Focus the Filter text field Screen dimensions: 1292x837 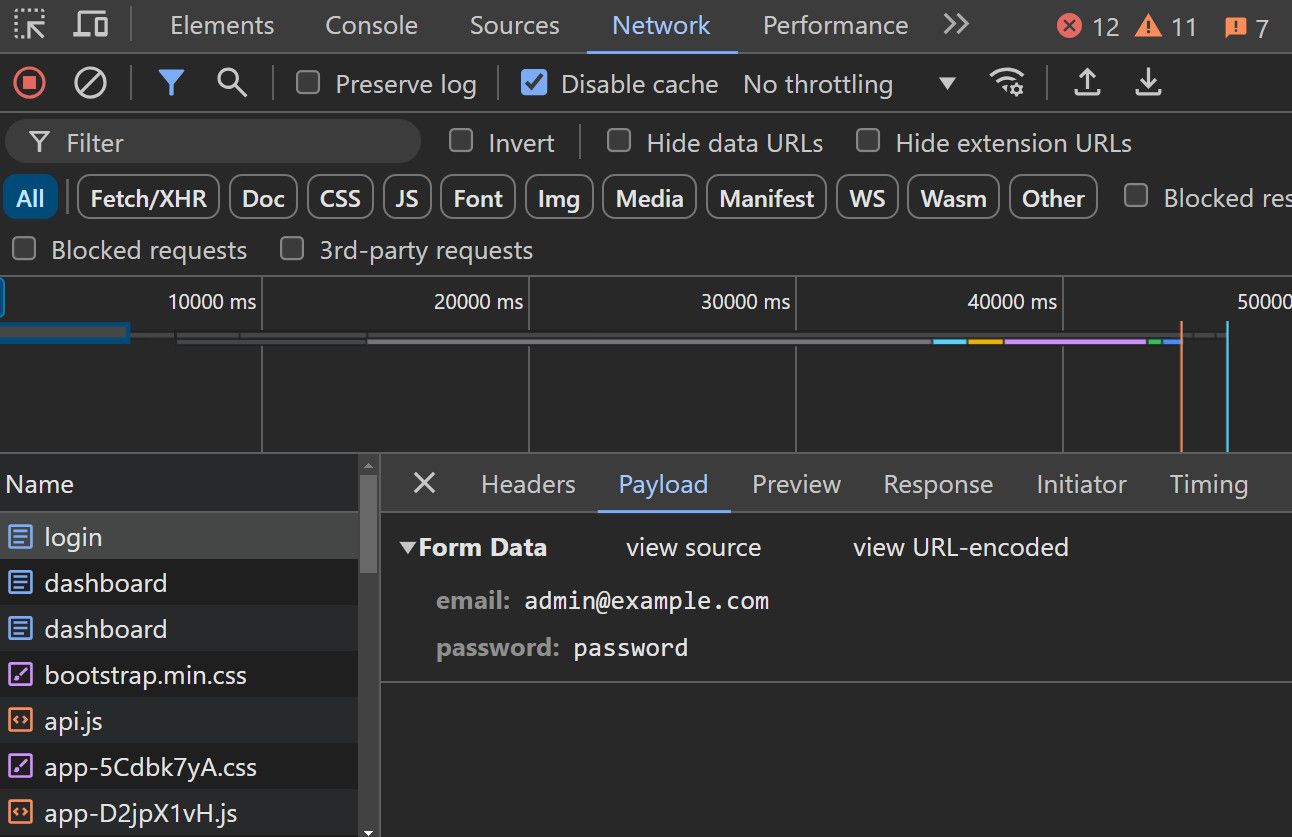[213, 142]
